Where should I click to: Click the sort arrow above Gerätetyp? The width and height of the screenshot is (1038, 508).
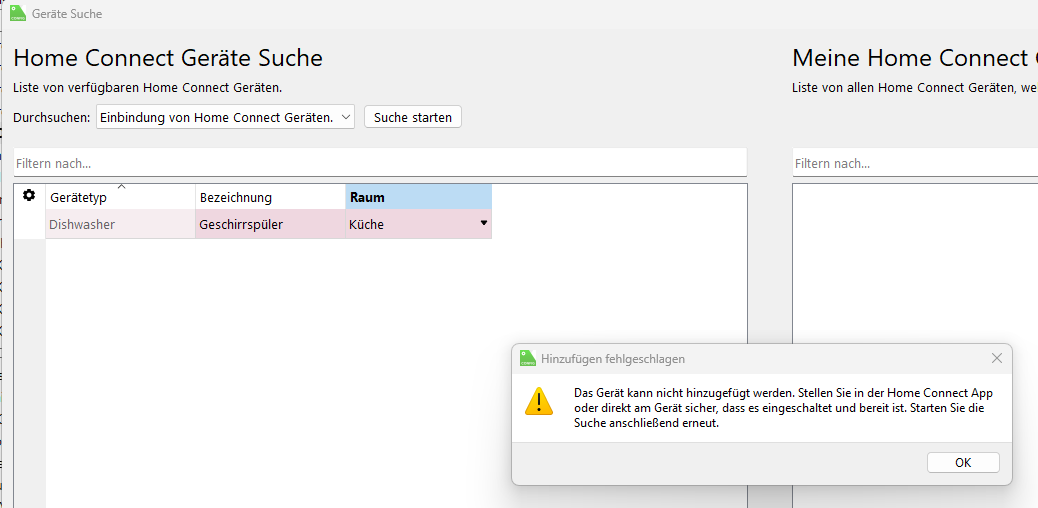(121, 187)
